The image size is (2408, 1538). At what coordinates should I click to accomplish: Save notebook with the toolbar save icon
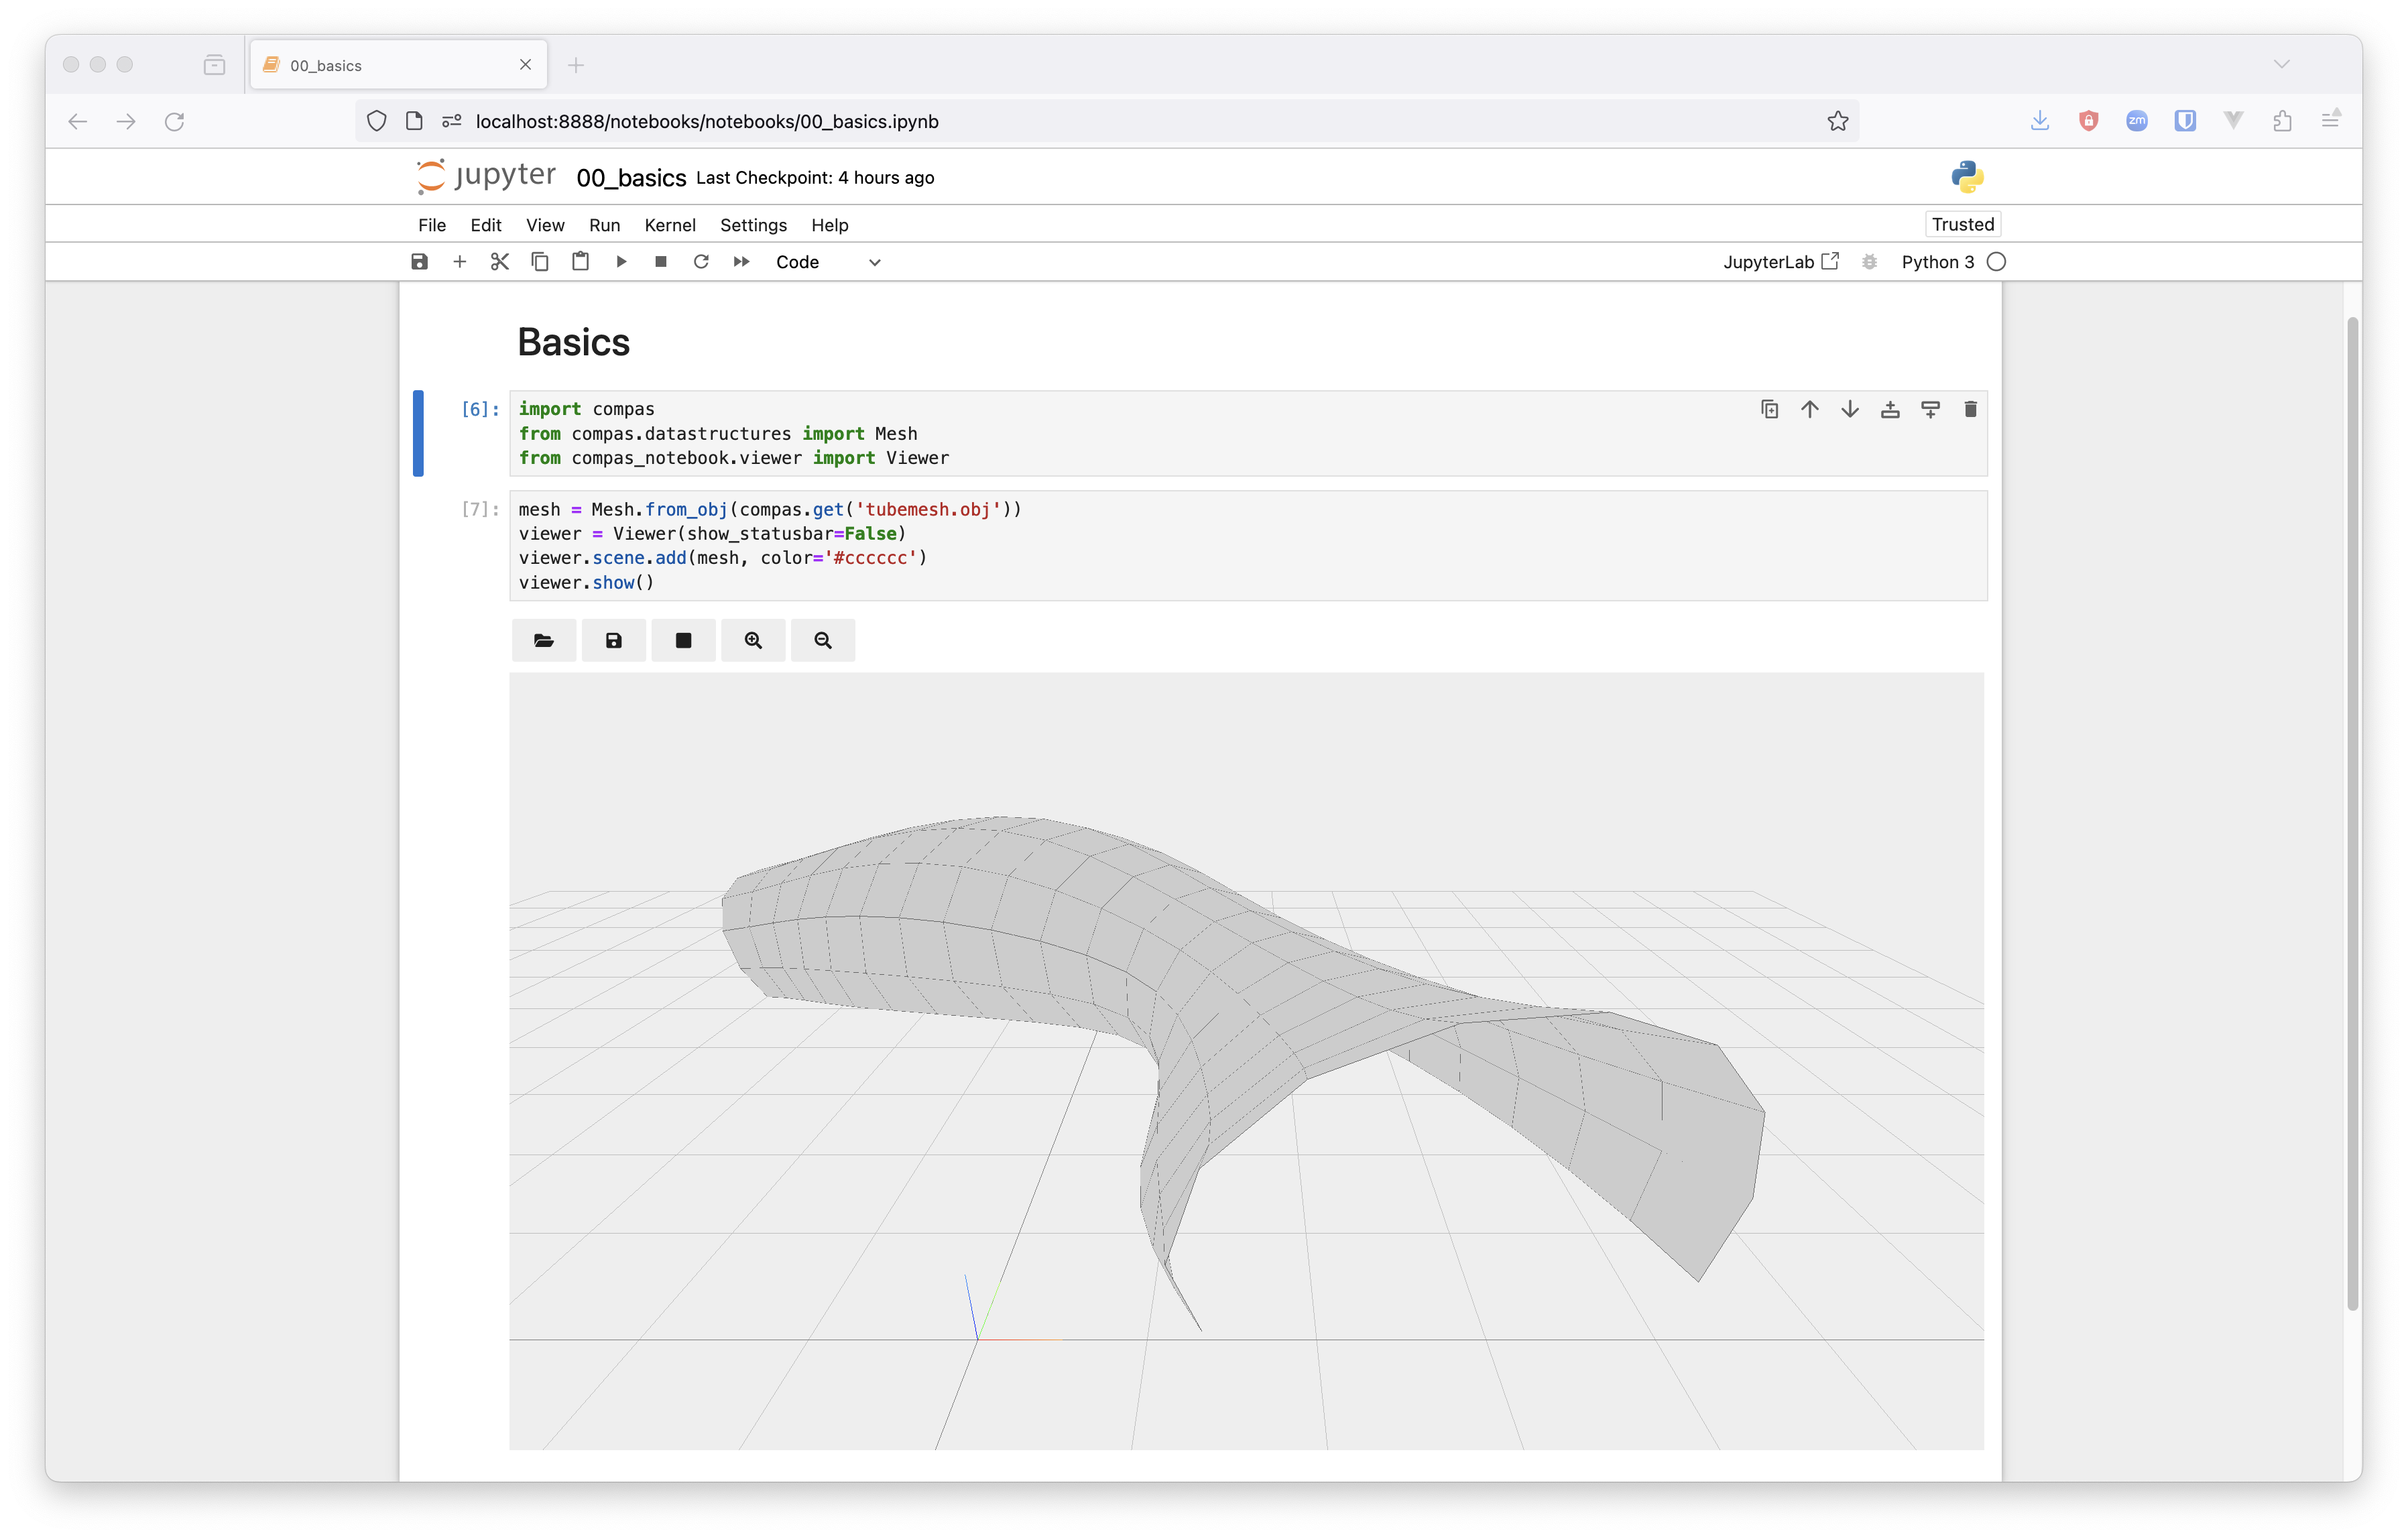click(419, 261)
